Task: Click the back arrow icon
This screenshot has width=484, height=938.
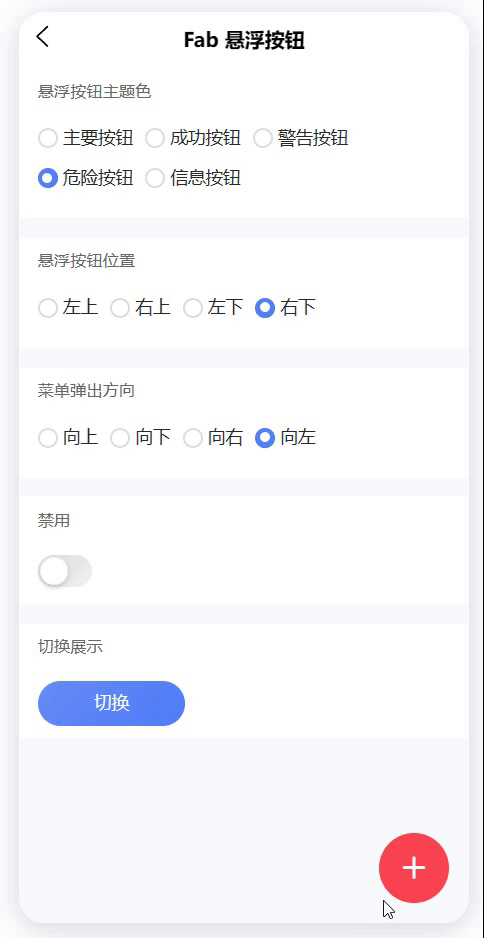Action: point(42,36)
